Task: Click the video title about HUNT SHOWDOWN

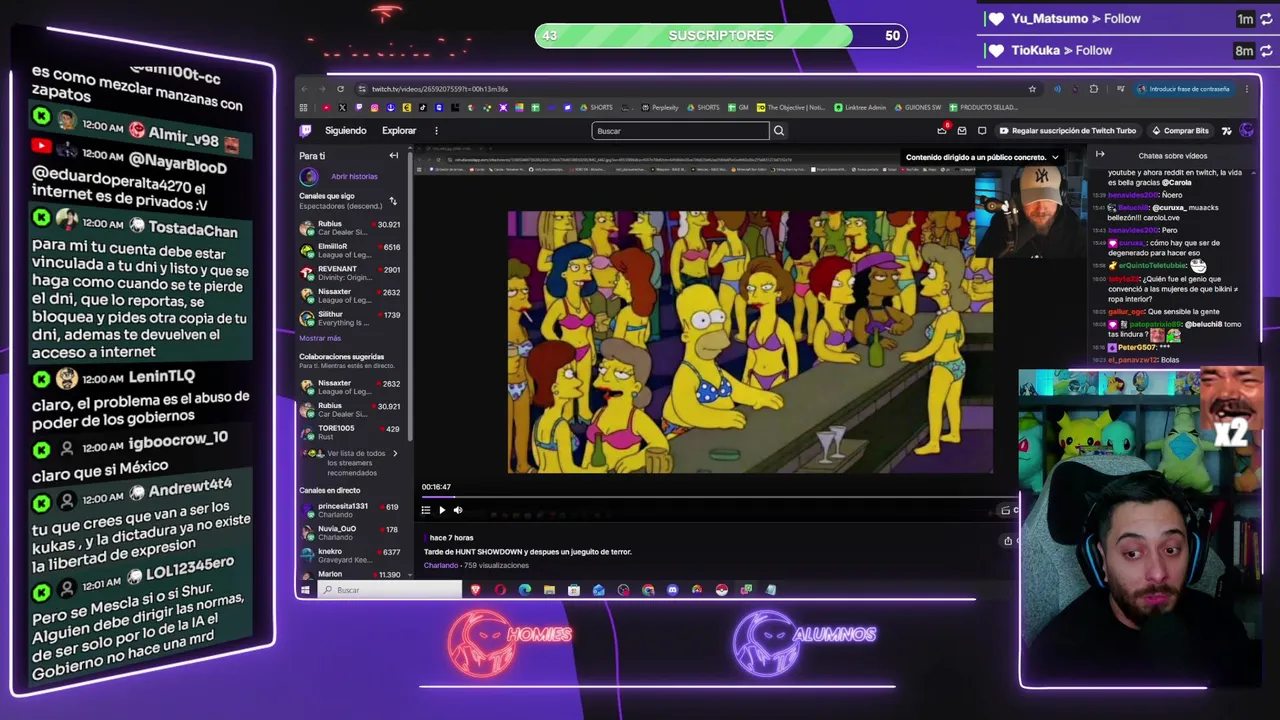Action: pos(528,552)
